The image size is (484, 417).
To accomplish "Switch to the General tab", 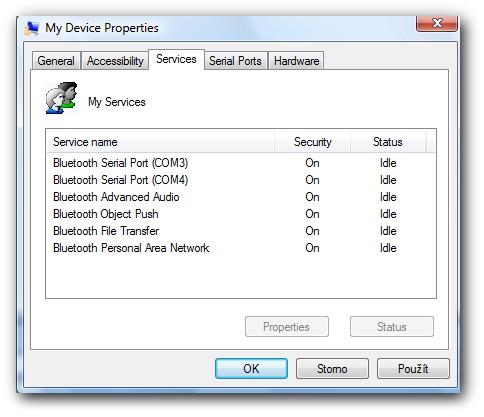I will (56, 61).
